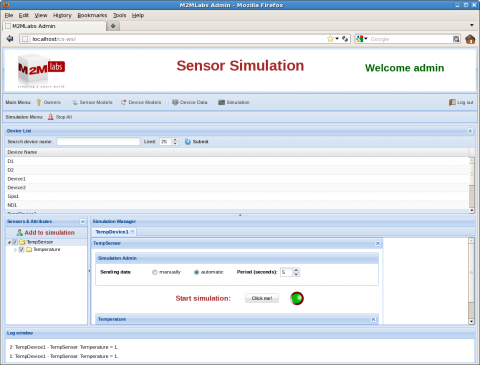Log out of the admin session
Screen dimensions: 480x365
point(461,102)
